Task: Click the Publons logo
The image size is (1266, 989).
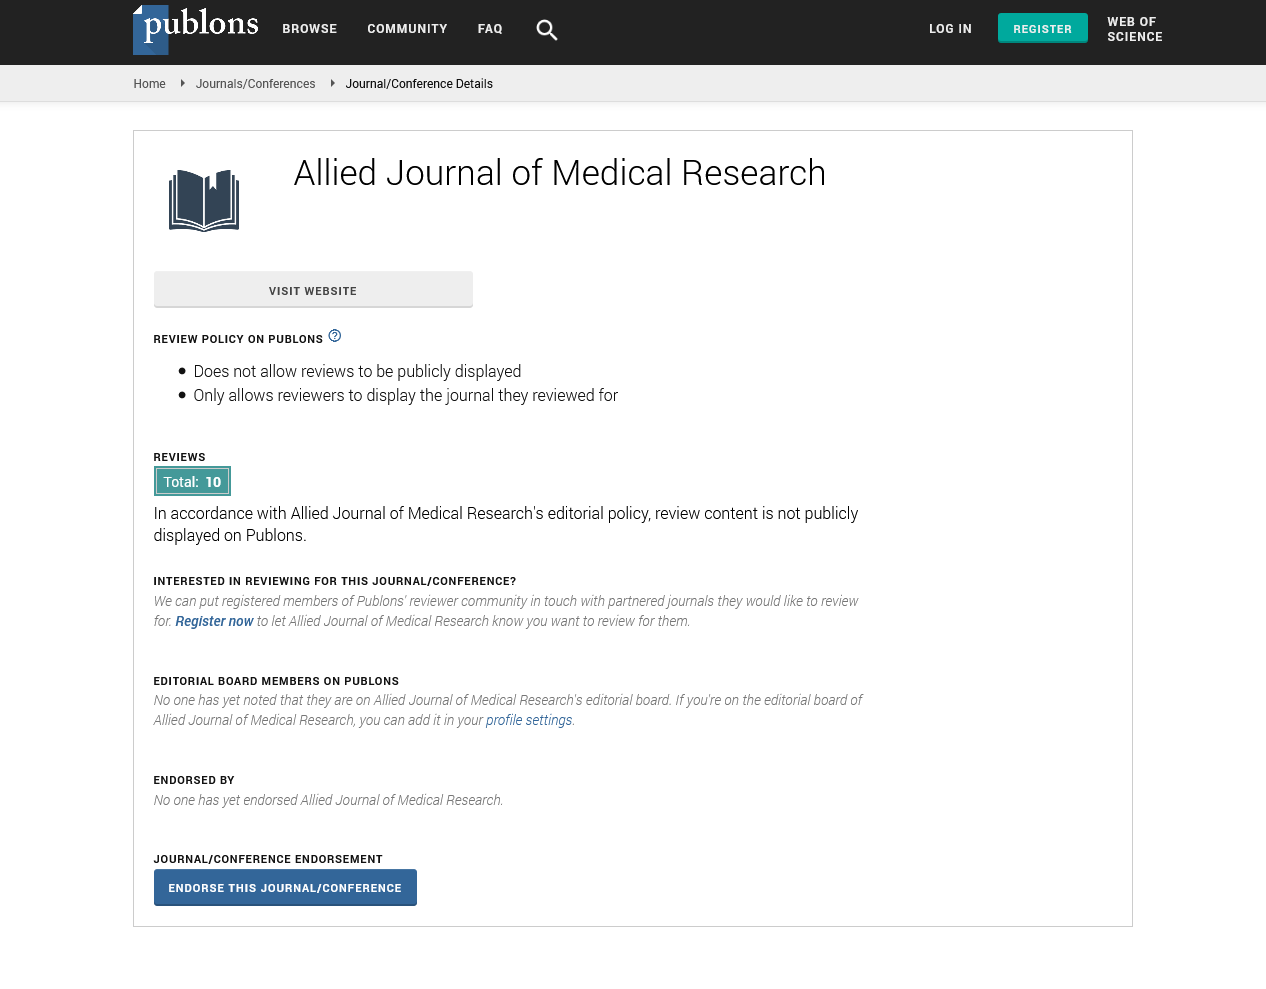Action: 196,29
